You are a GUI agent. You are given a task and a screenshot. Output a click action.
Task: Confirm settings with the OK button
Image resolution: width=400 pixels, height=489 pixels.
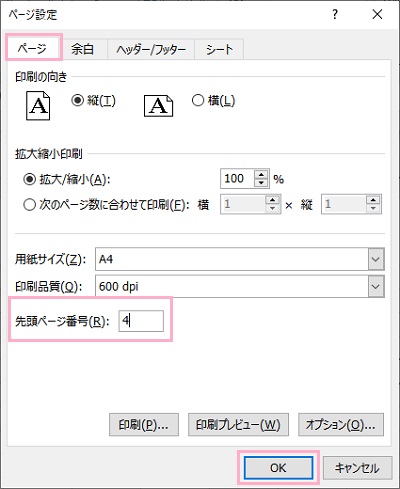tap(278, 468)
